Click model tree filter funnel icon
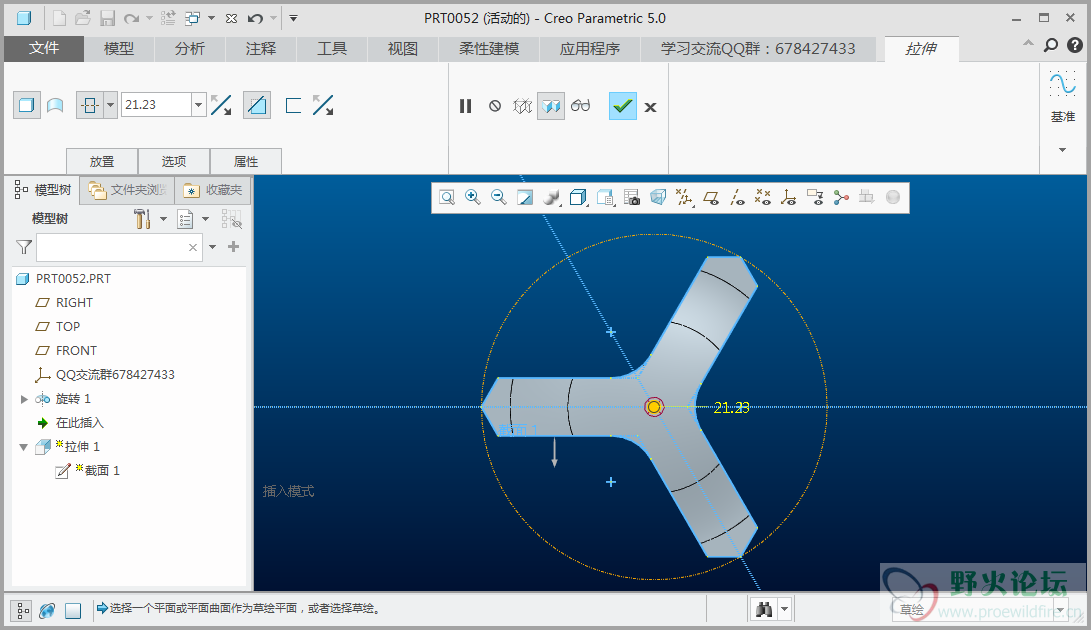 24,247
